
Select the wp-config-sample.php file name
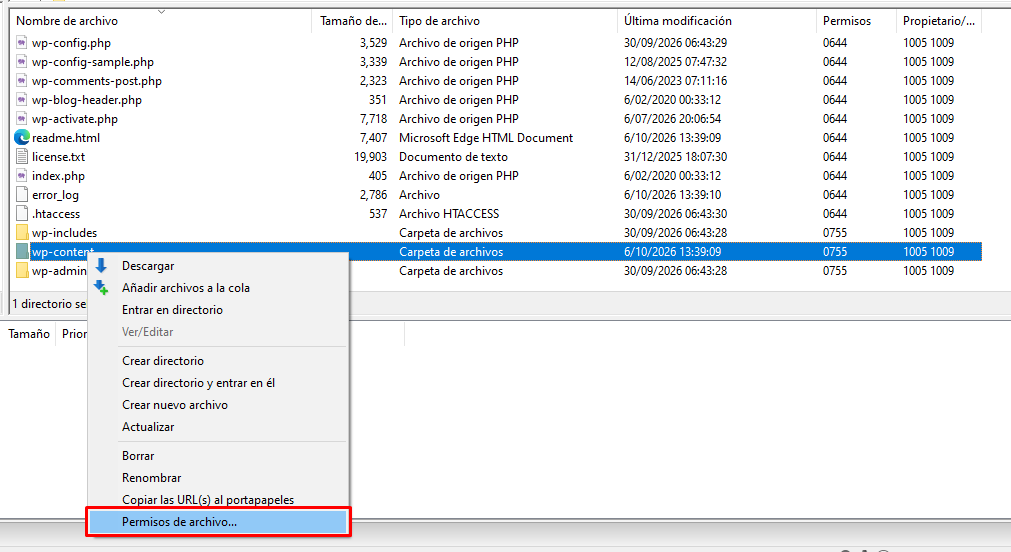click(x=93, y=62)
